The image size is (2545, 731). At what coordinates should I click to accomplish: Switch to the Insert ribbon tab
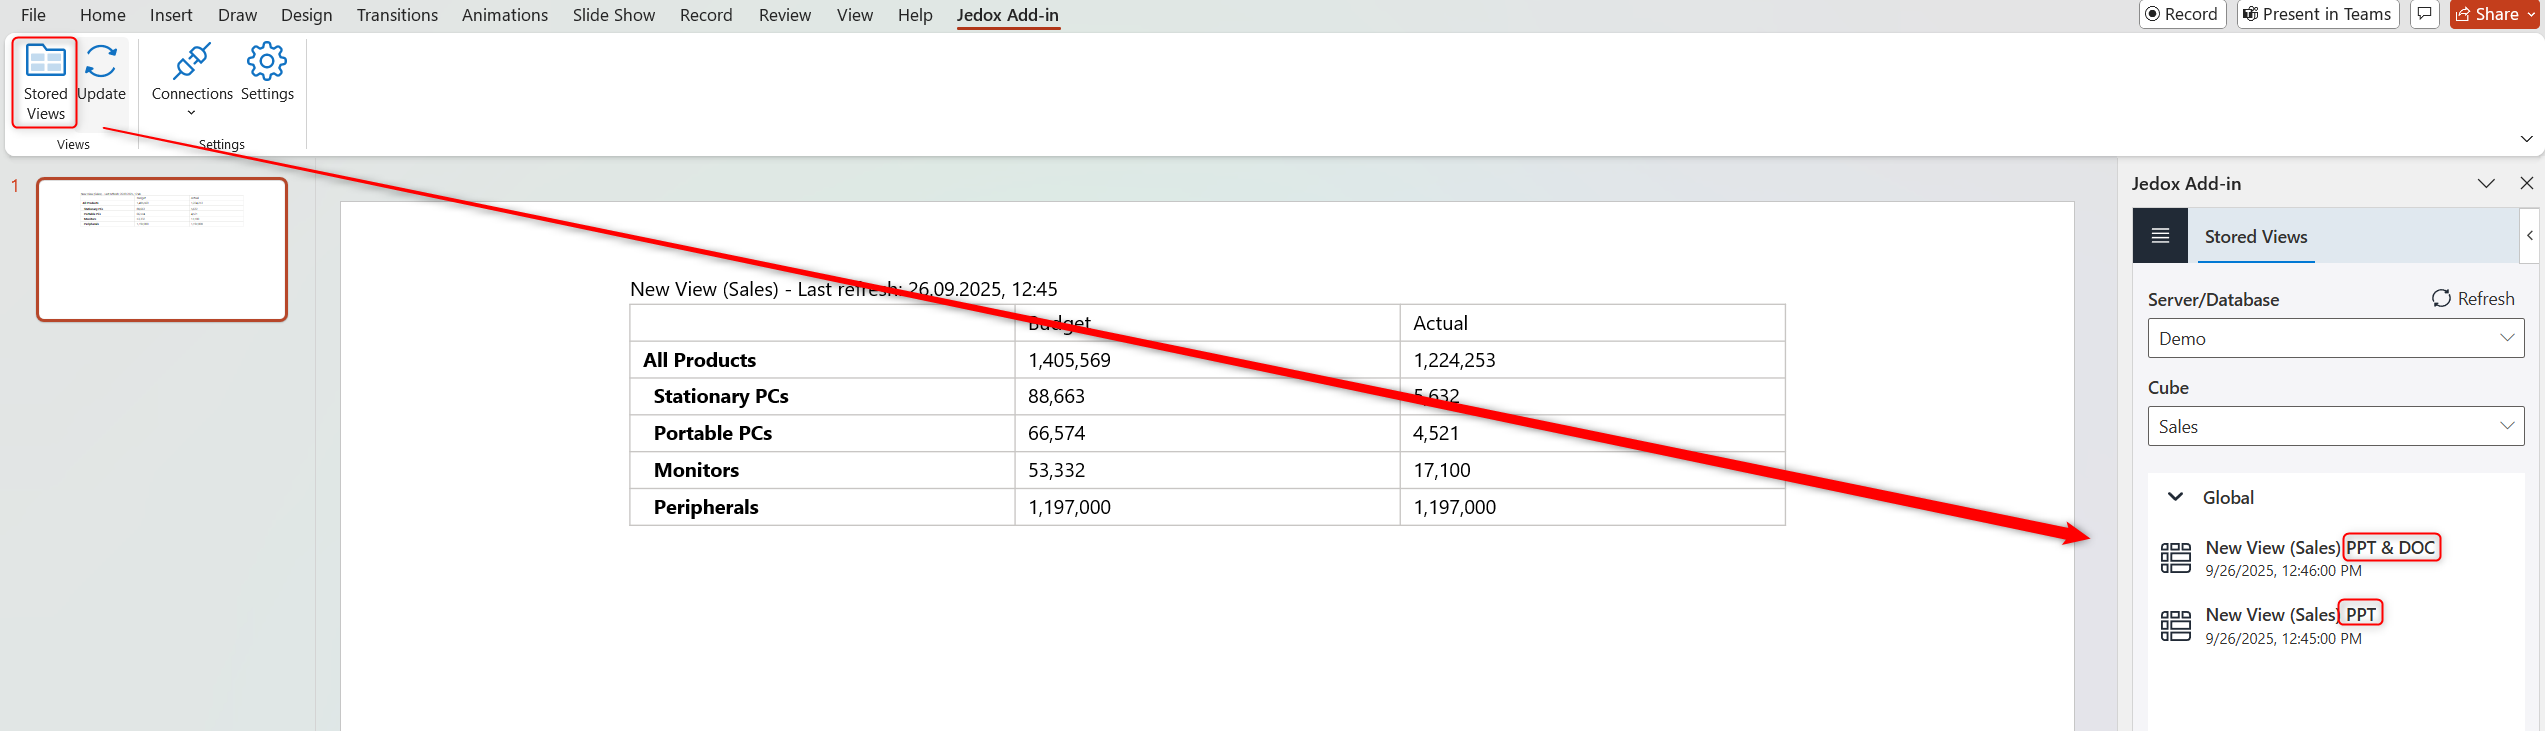[171, 15]
